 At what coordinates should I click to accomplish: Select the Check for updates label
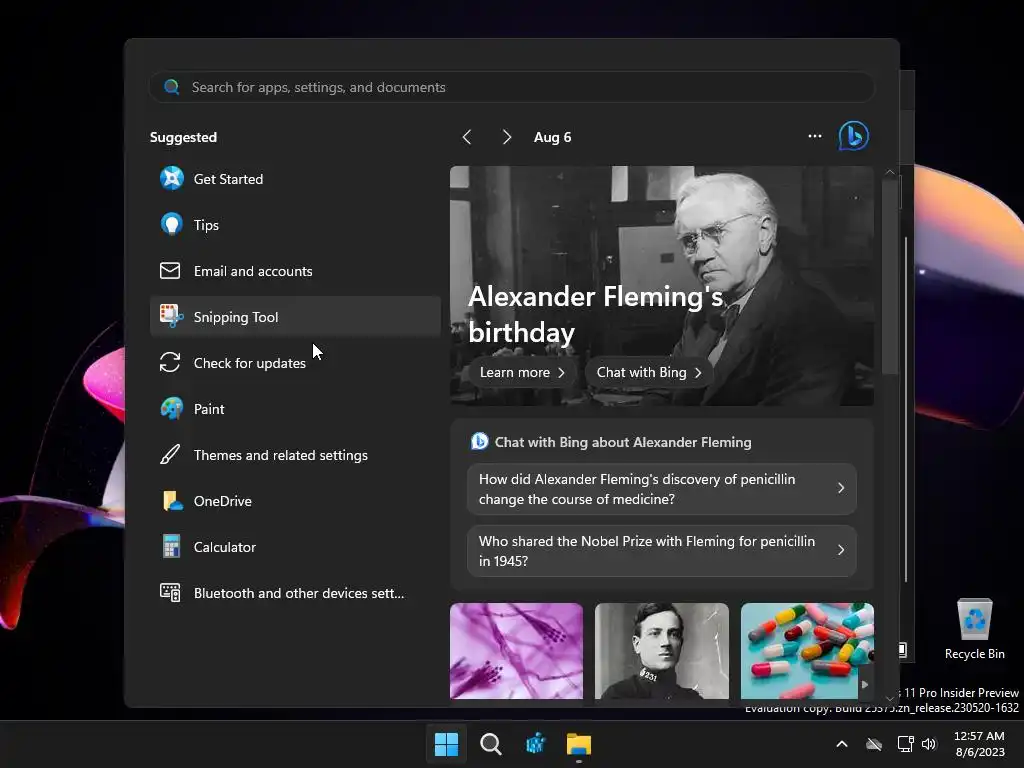(249, 363)
